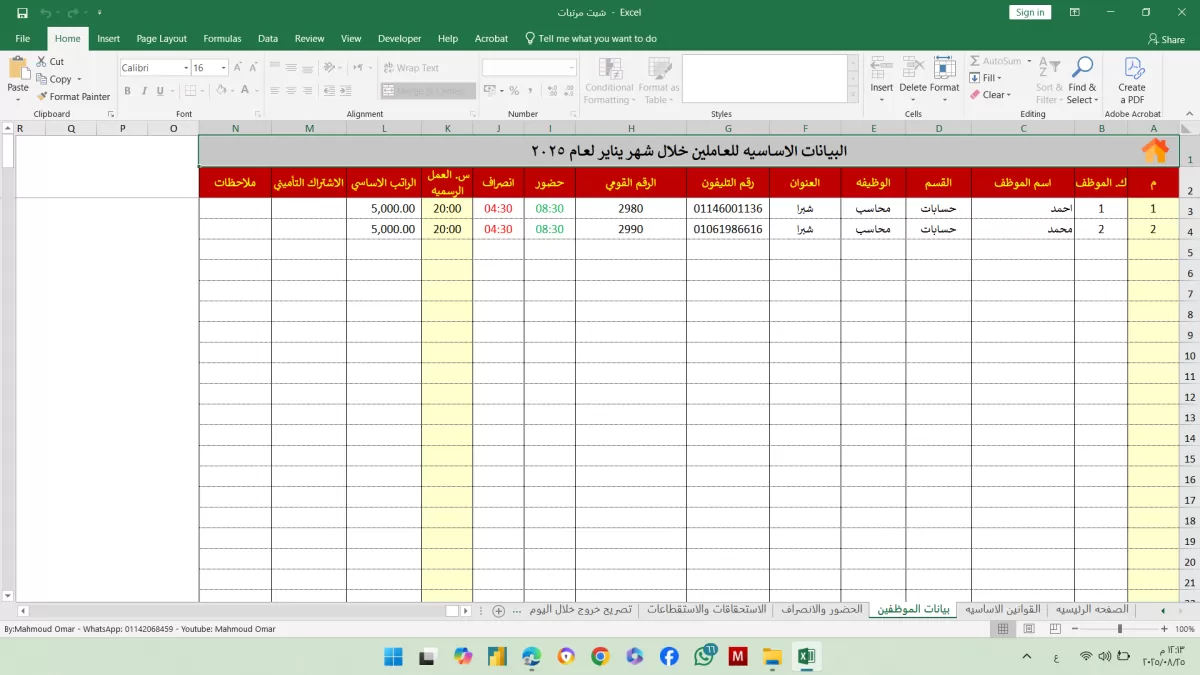Click Create a PDF icon

coord(1132,69)
